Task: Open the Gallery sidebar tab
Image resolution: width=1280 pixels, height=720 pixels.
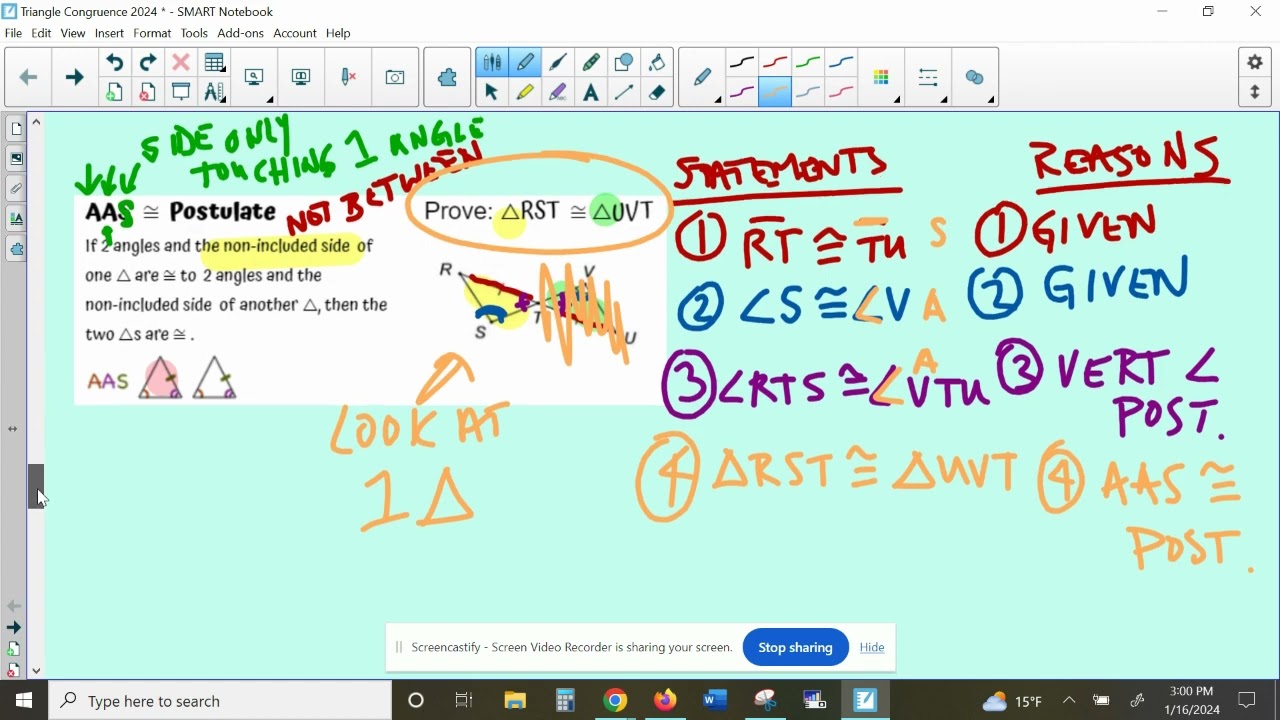Action: 16,159
